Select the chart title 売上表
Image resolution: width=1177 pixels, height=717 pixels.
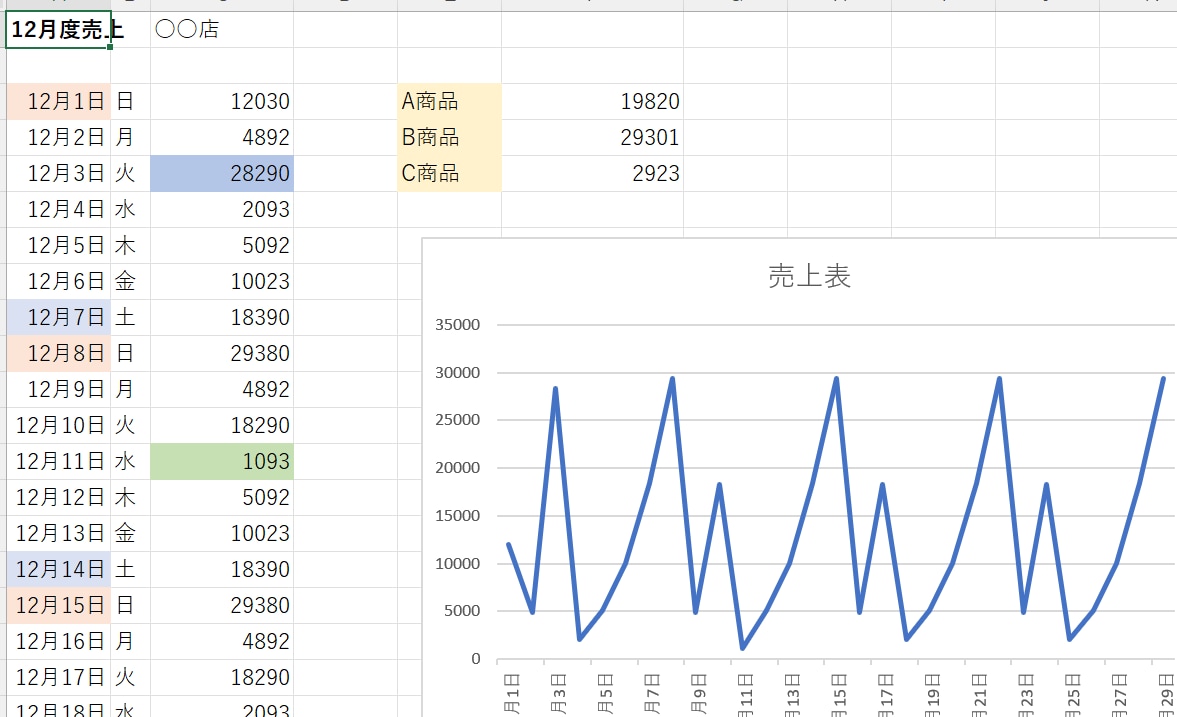click(x=809, y=276)
